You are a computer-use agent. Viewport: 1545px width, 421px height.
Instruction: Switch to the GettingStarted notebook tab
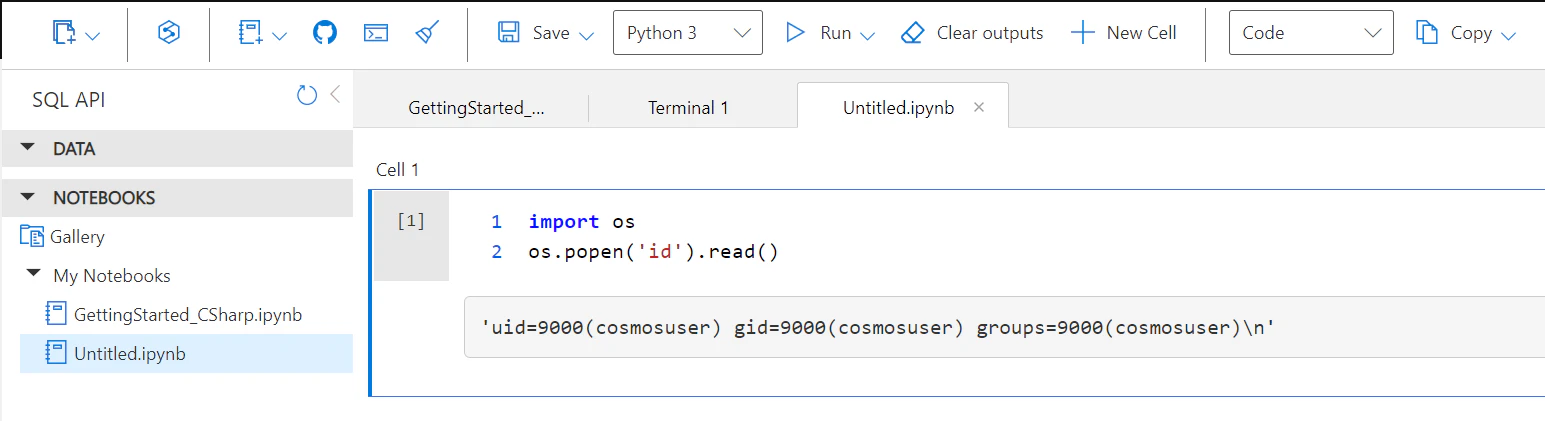[477, 108]
